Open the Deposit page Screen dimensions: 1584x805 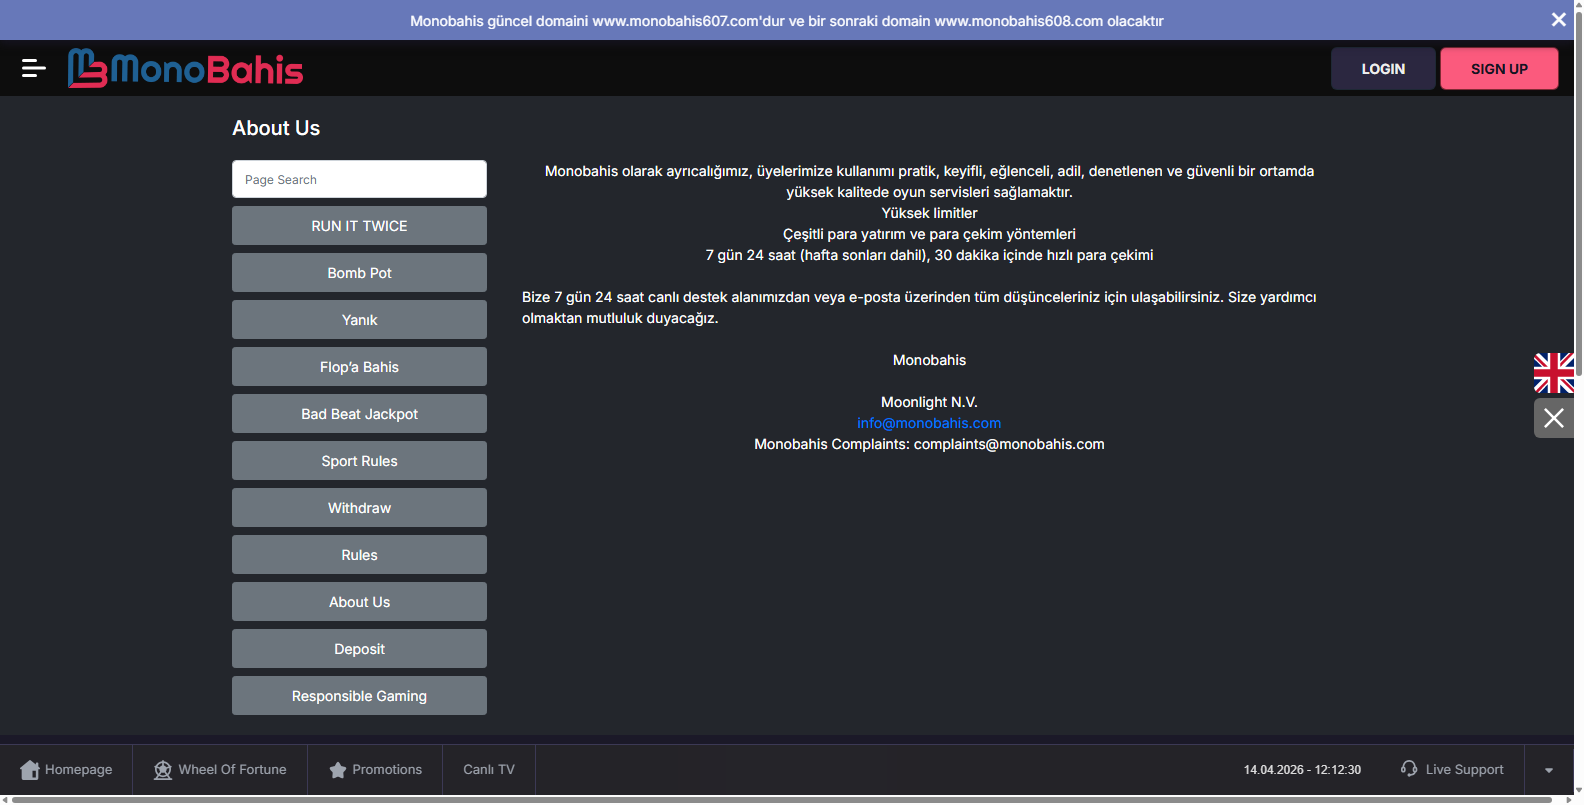[x=359, y=649]
